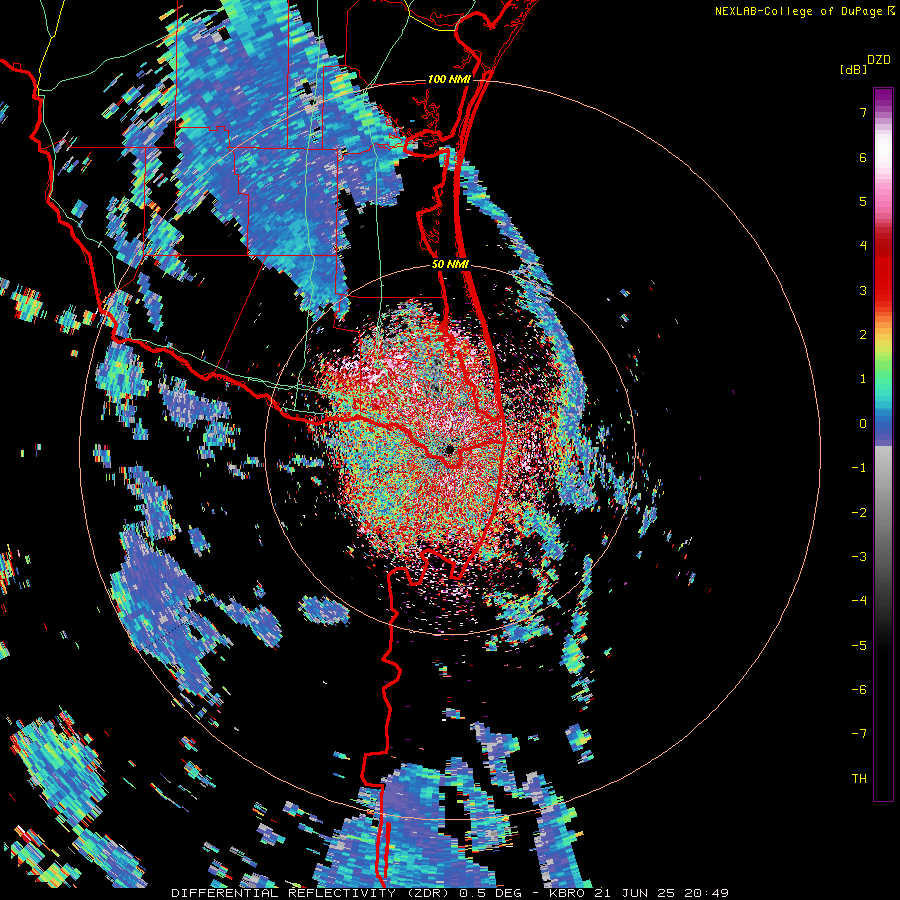The image size is (900, 900).
Task: Click the -4 dB legend value
Action: pos(859,601)
